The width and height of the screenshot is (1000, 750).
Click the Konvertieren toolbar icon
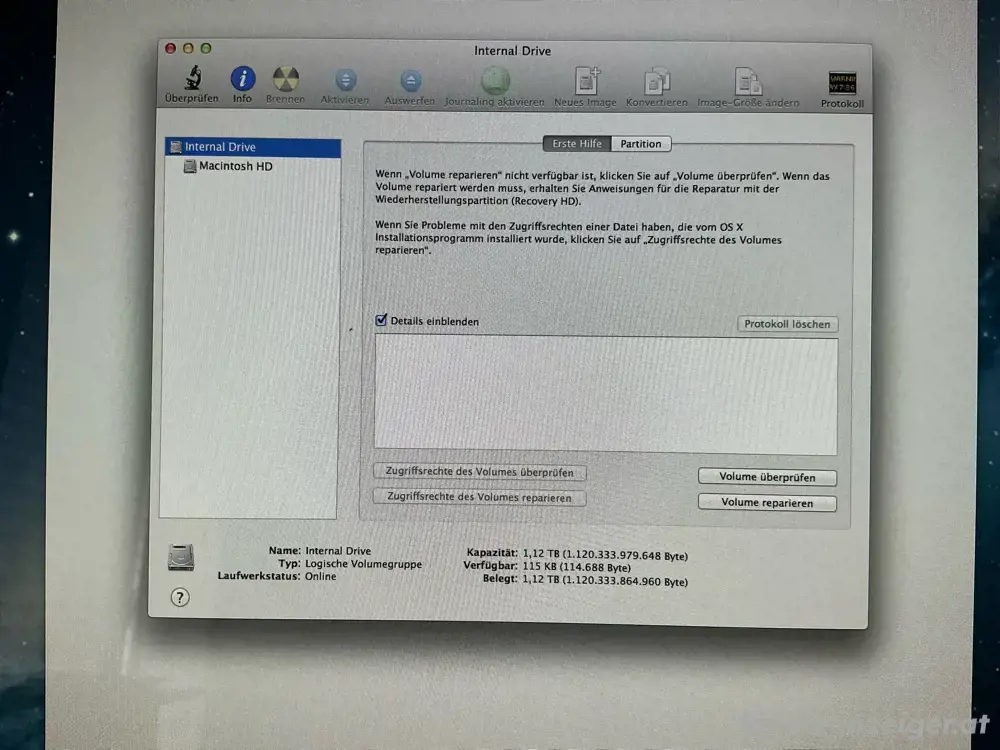656,82
